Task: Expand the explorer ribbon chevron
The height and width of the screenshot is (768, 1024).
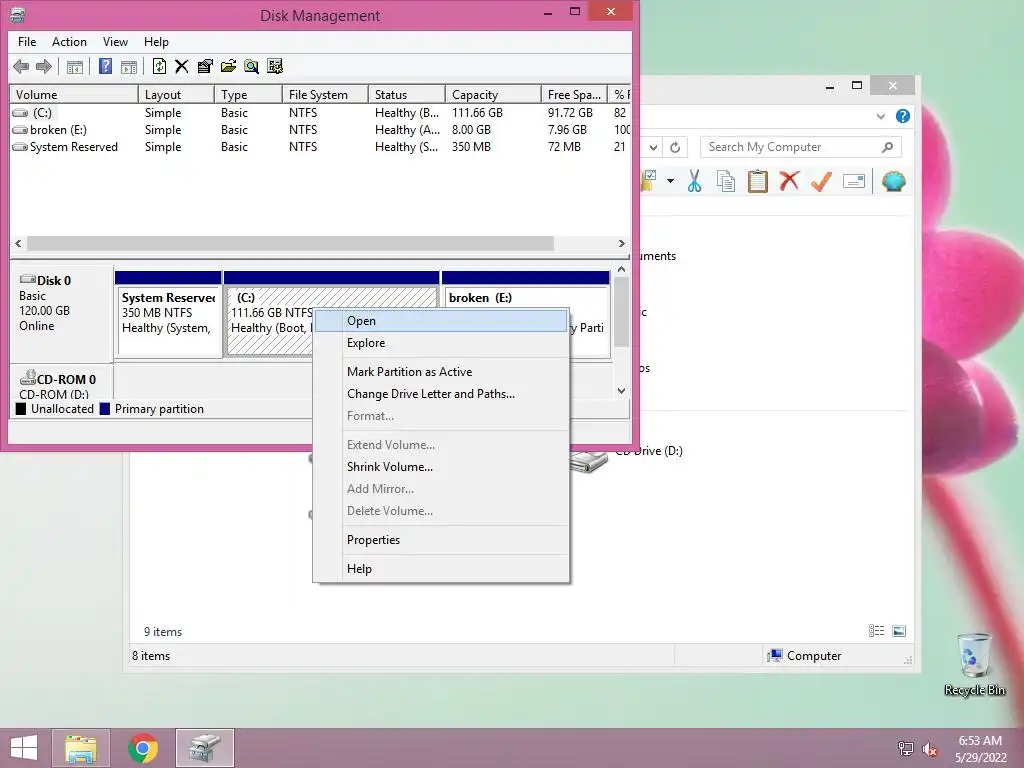Action: pos(880,116)
